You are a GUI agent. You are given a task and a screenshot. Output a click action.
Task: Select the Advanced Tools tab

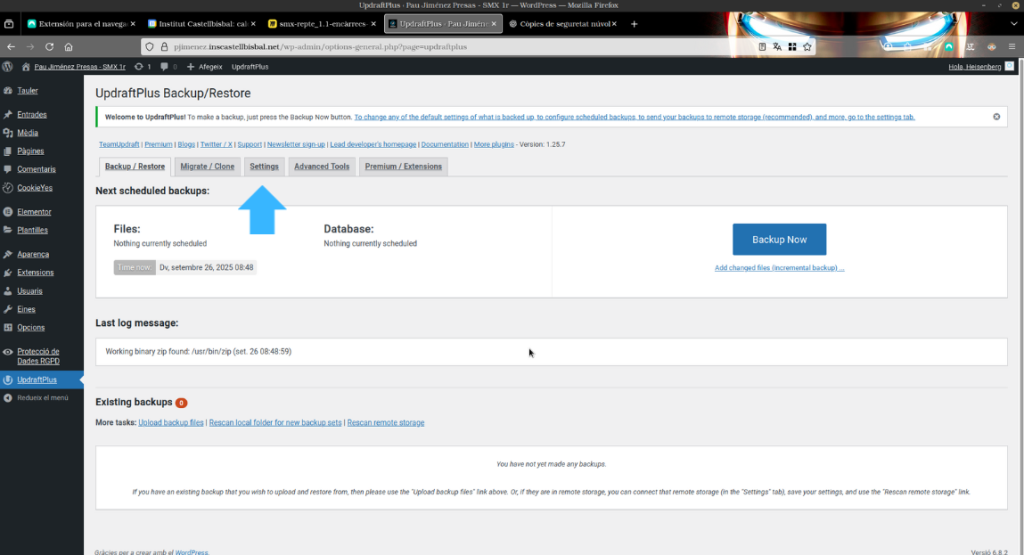(321, 167)
